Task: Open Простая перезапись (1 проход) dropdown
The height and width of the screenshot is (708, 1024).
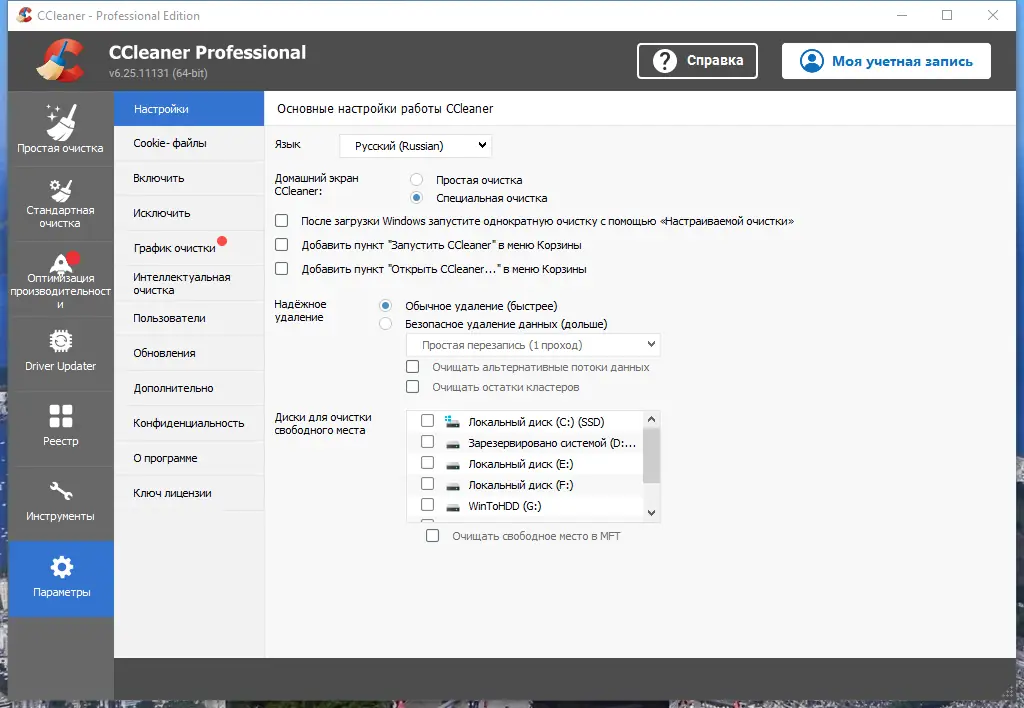Action: (x=533, y=345)
